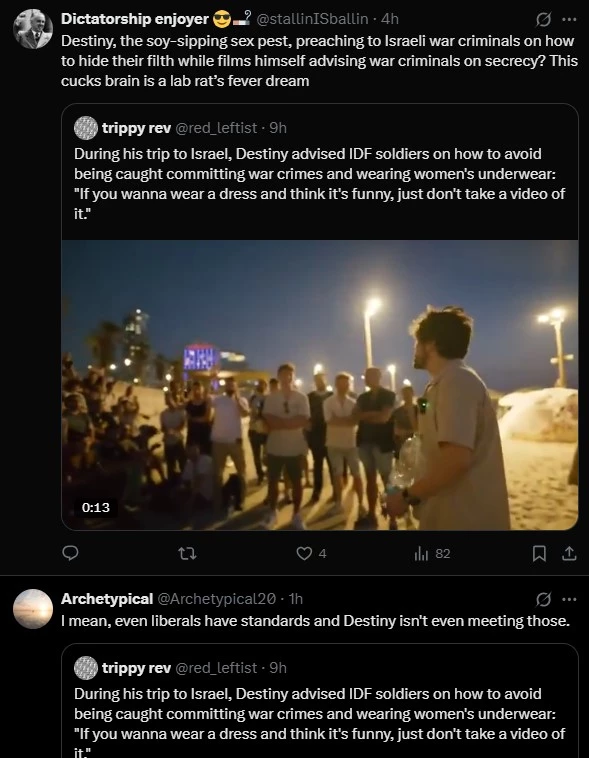Reply to the Dictatorship enjoyer tweet
The width and height of the screenshot is (589, 758).
[x=71, y=553]
